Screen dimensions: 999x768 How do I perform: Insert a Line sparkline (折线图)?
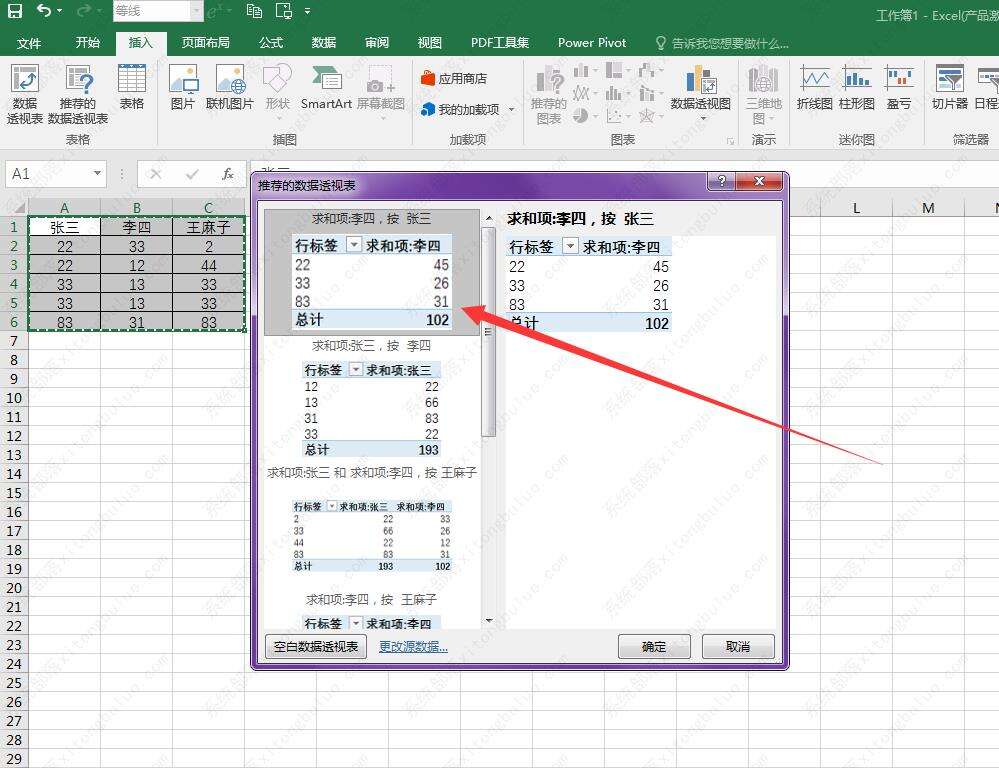(x=815, y=88)
